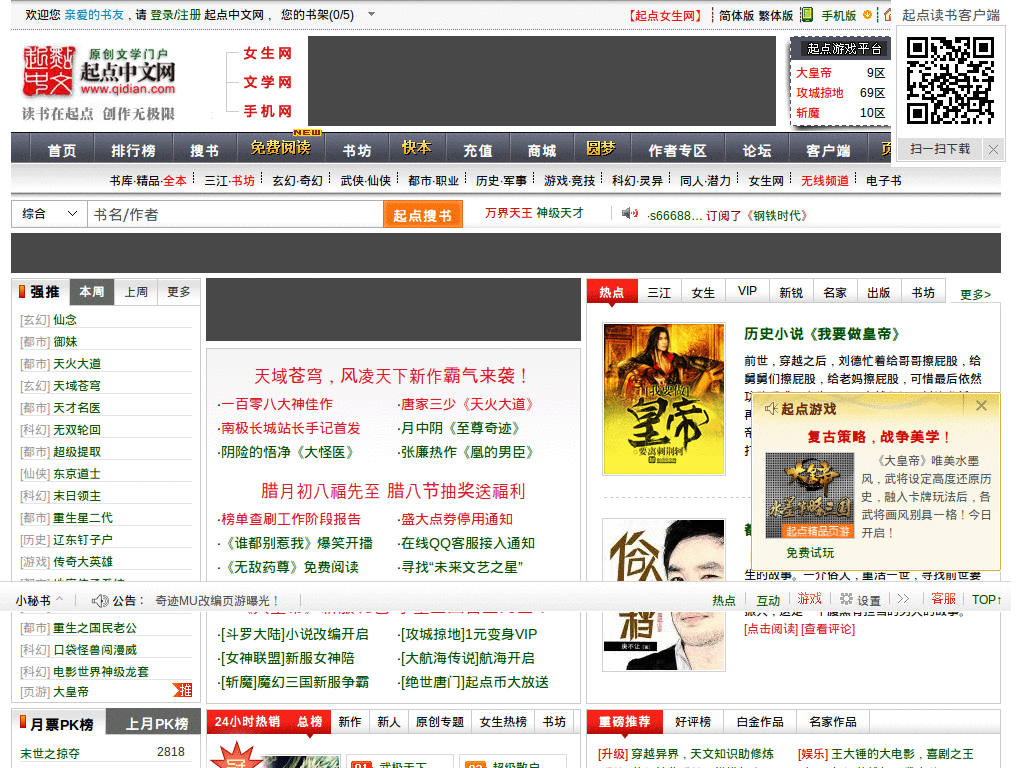Open the 俭 portrait book cover
The image size is (1024, 768).
664,595
